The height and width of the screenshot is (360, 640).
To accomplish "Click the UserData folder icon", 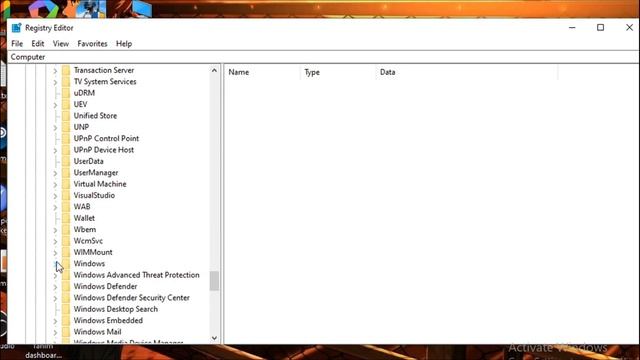I will 66,161.
